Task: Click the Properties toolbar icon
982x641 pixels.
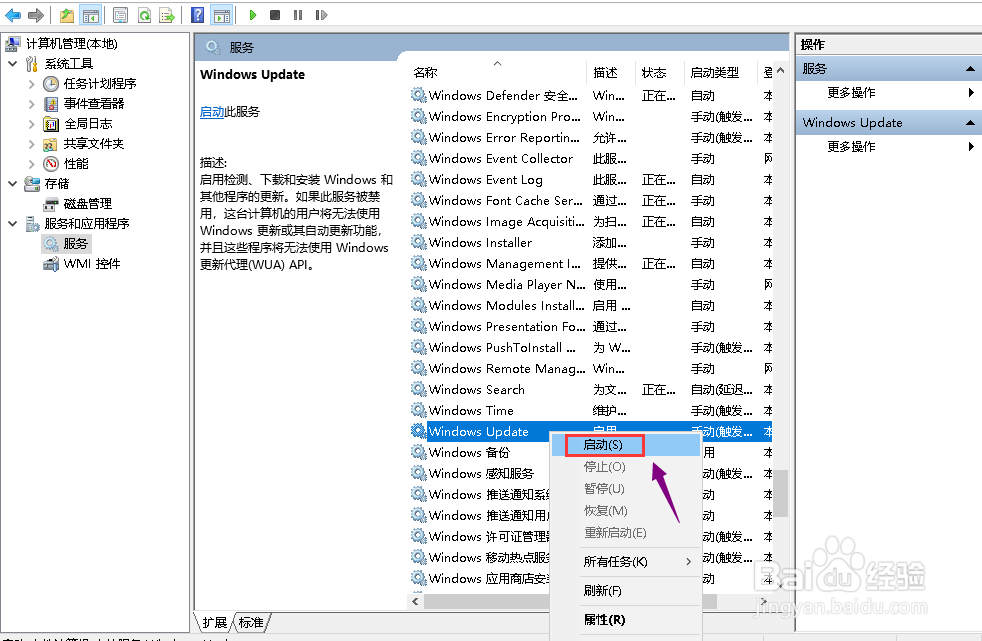Action: 120,15
